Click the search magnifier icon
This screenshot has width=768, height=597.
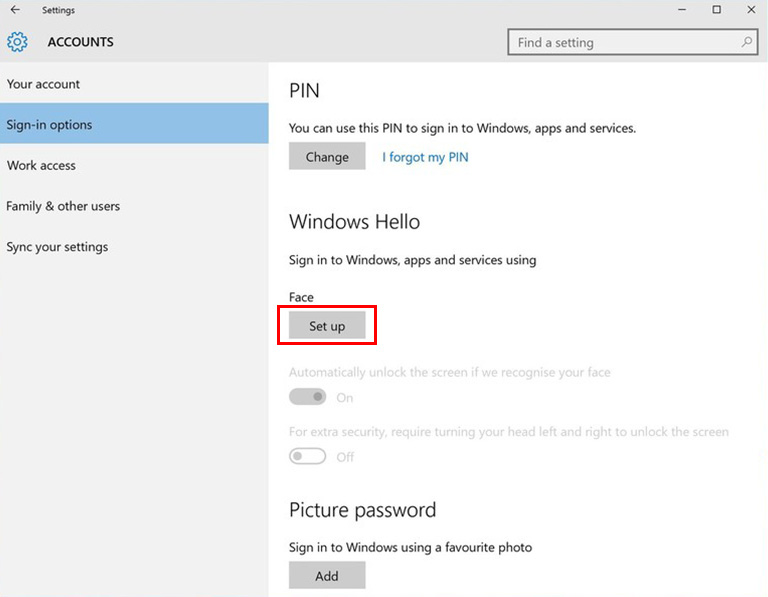(x=746, y=43)
